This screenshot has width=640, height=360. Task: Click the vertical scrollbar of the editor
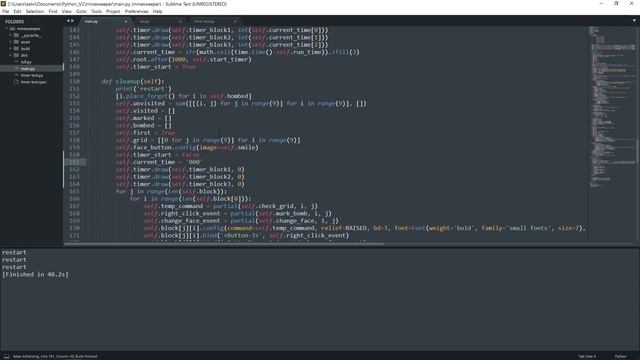638,151
